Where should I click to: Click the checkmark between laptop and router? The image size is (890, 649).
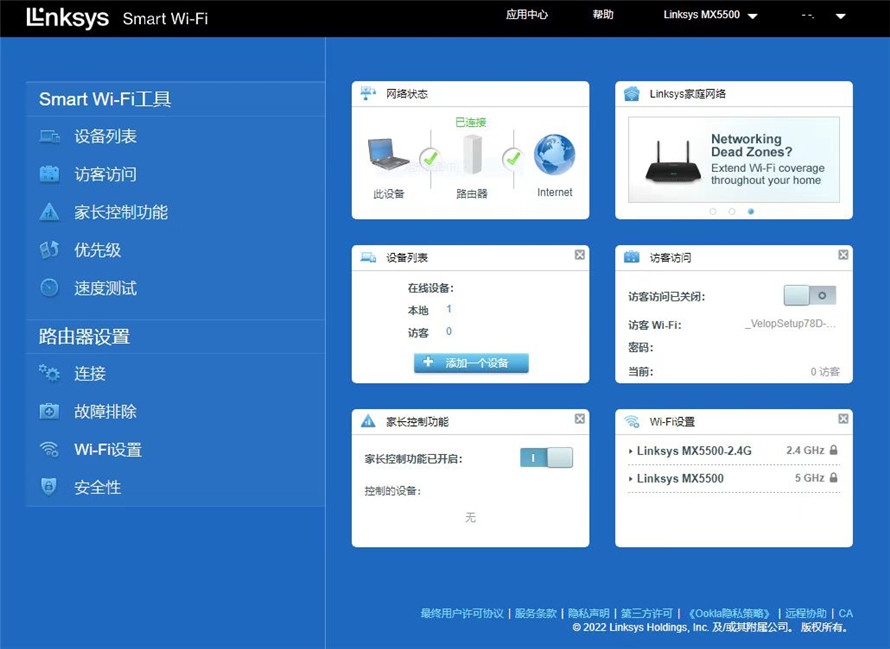430,158
